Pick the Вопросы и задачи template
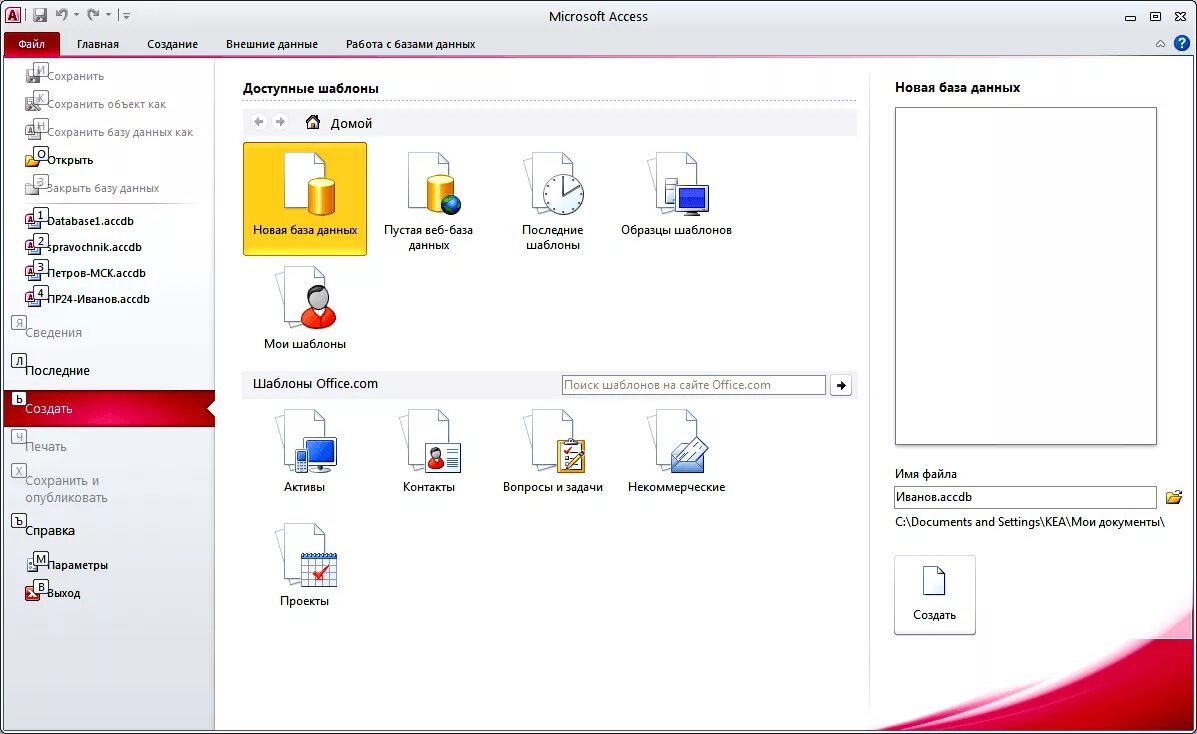Screen dimensions: 1197x734 coord(553,451)
